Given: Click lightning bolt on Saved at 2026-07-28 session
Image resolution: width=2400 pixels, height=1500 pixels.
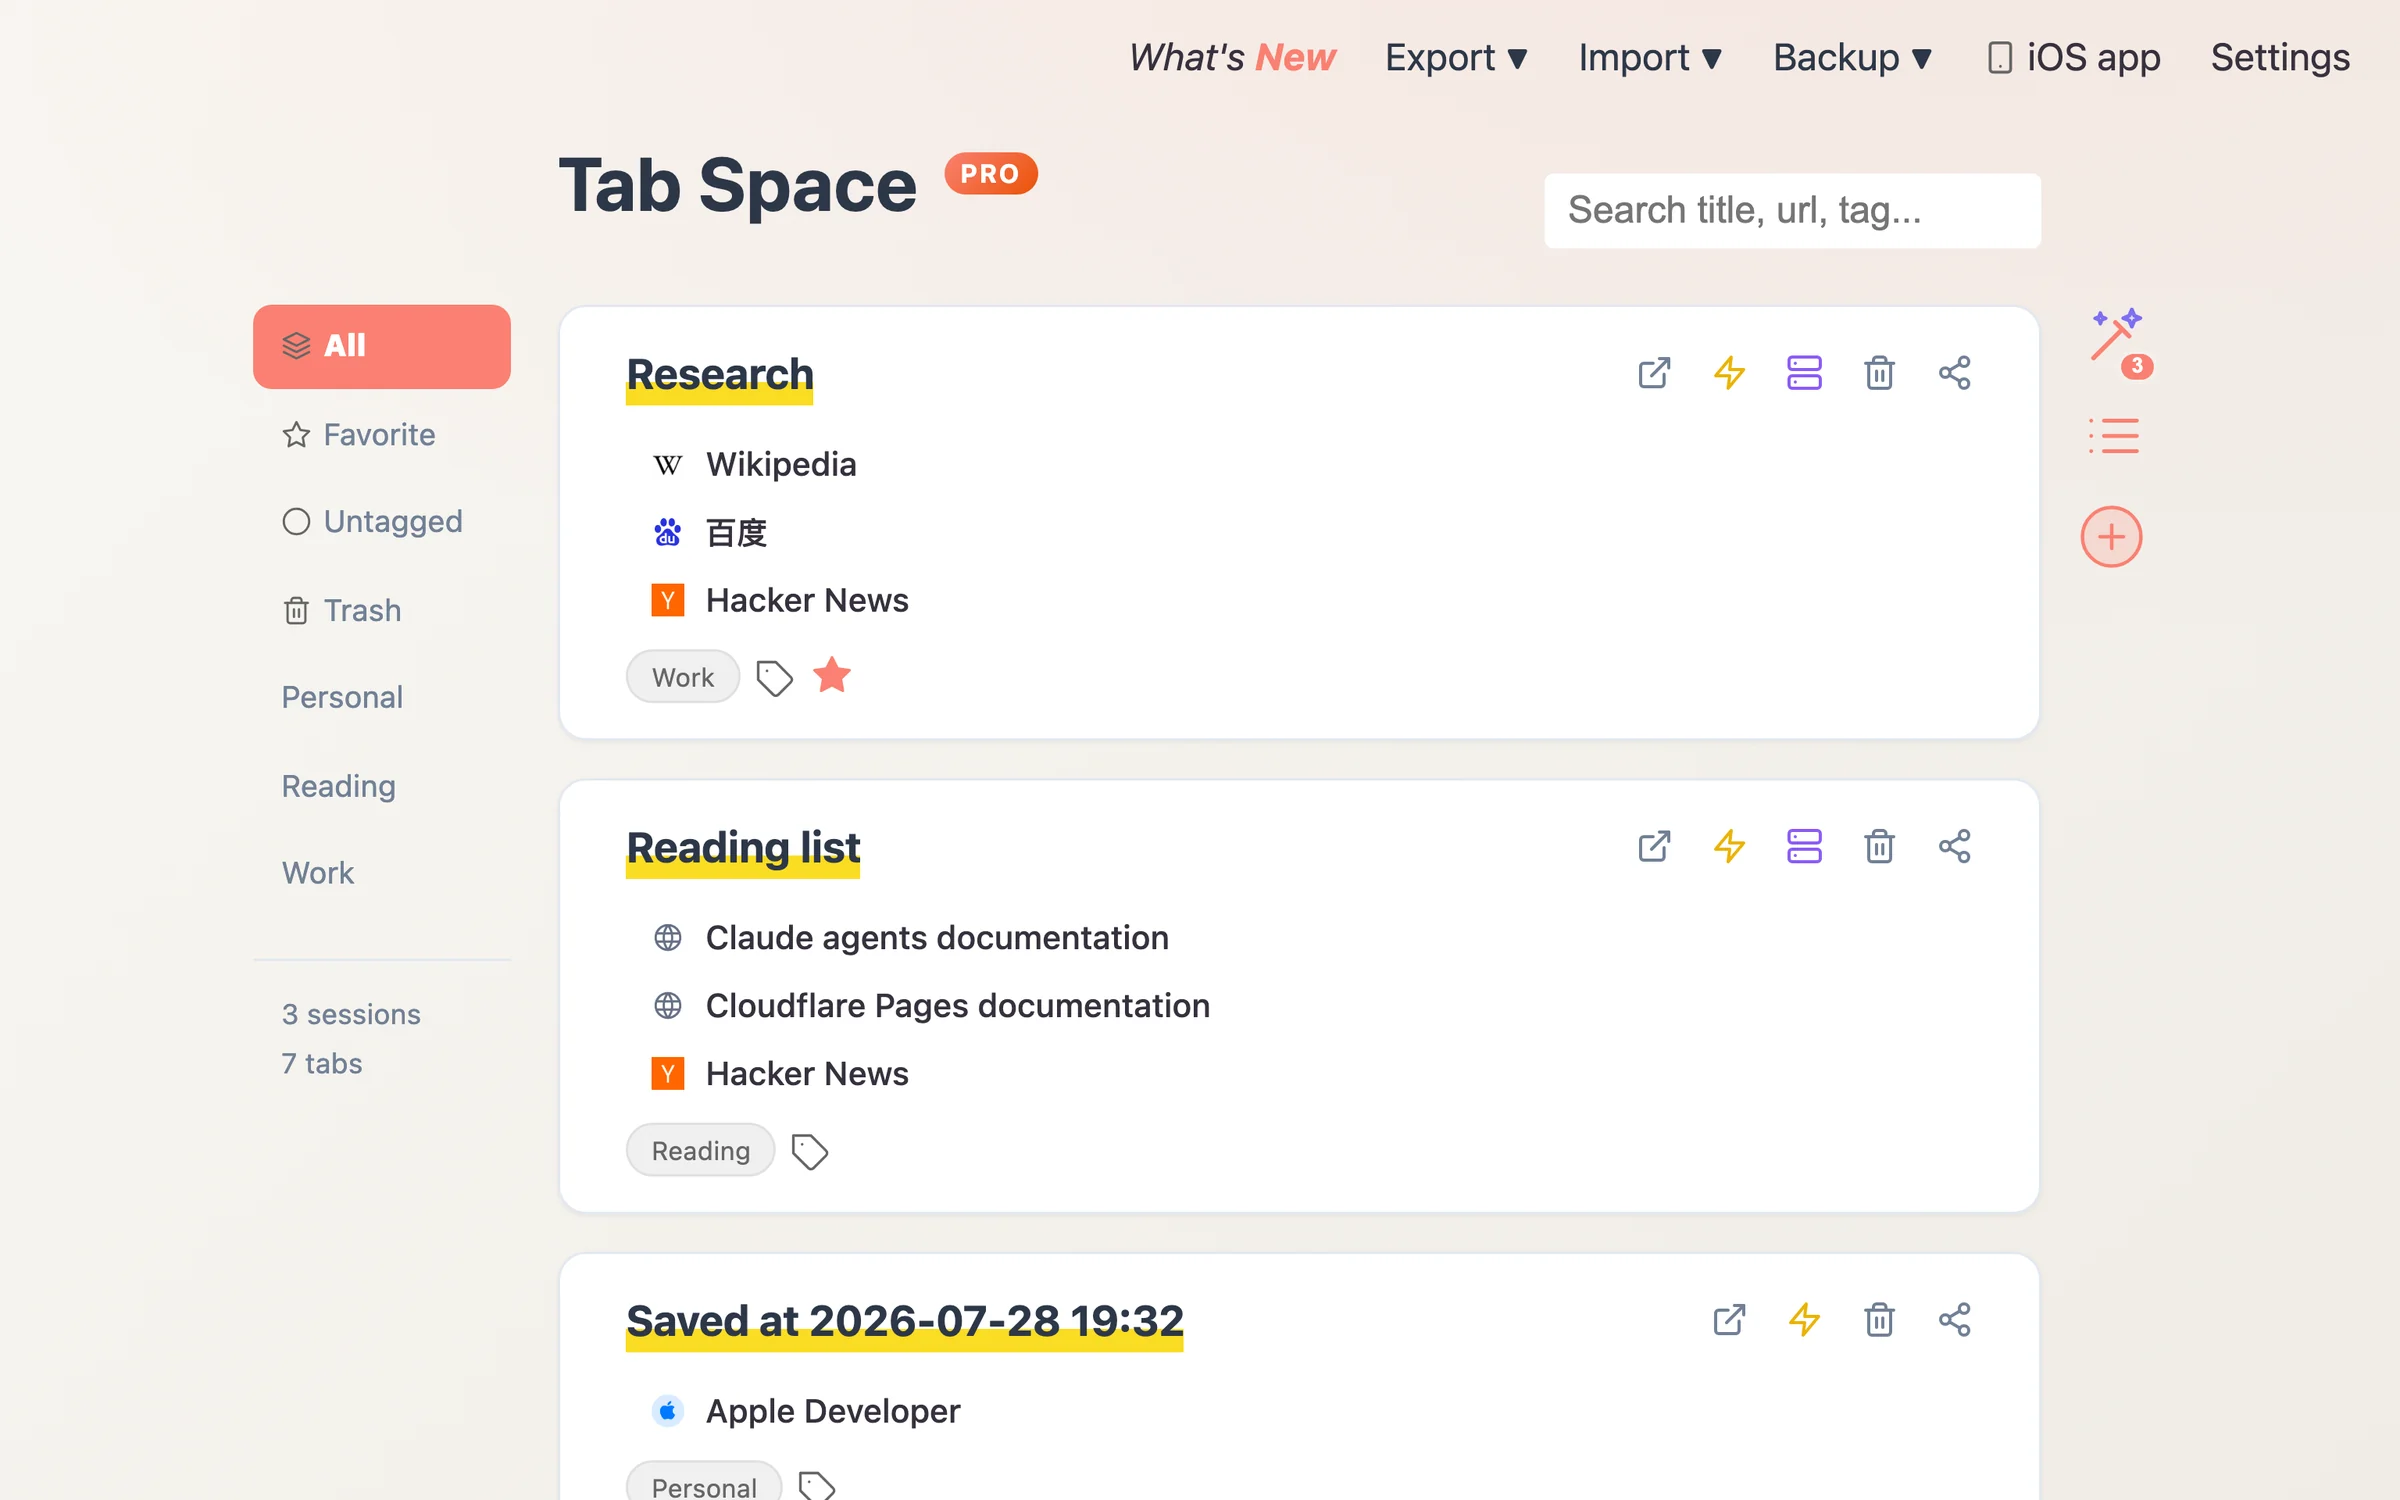Looking at the screenshot, I should (x=1804, y=1320).
